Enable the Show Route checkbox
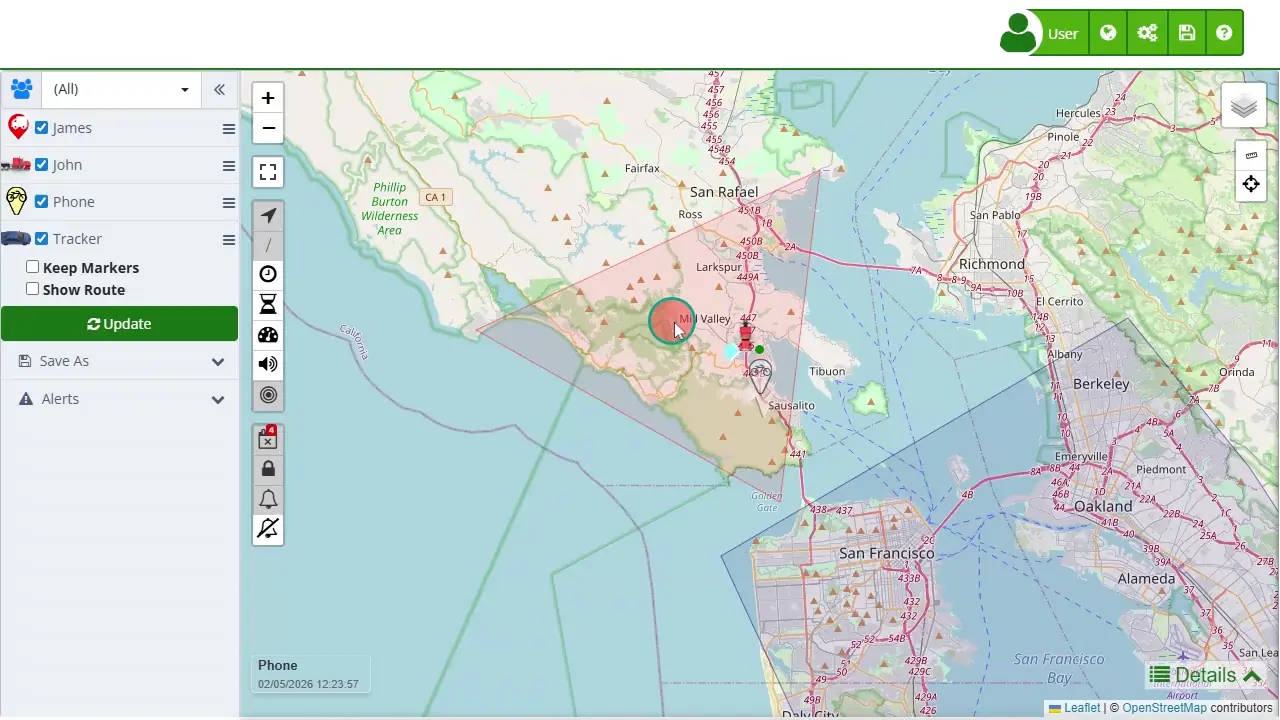1280x720 pixels. point(33,288)
